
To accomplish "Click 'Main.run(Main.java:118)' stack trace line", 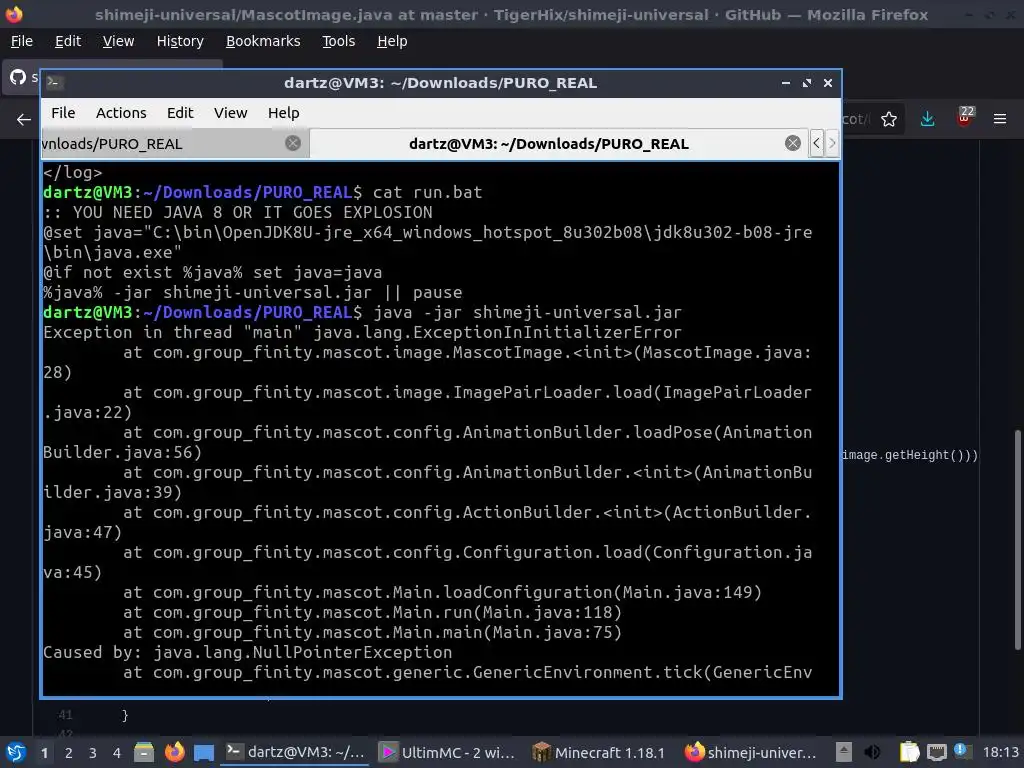I will [x=372, y=613].
